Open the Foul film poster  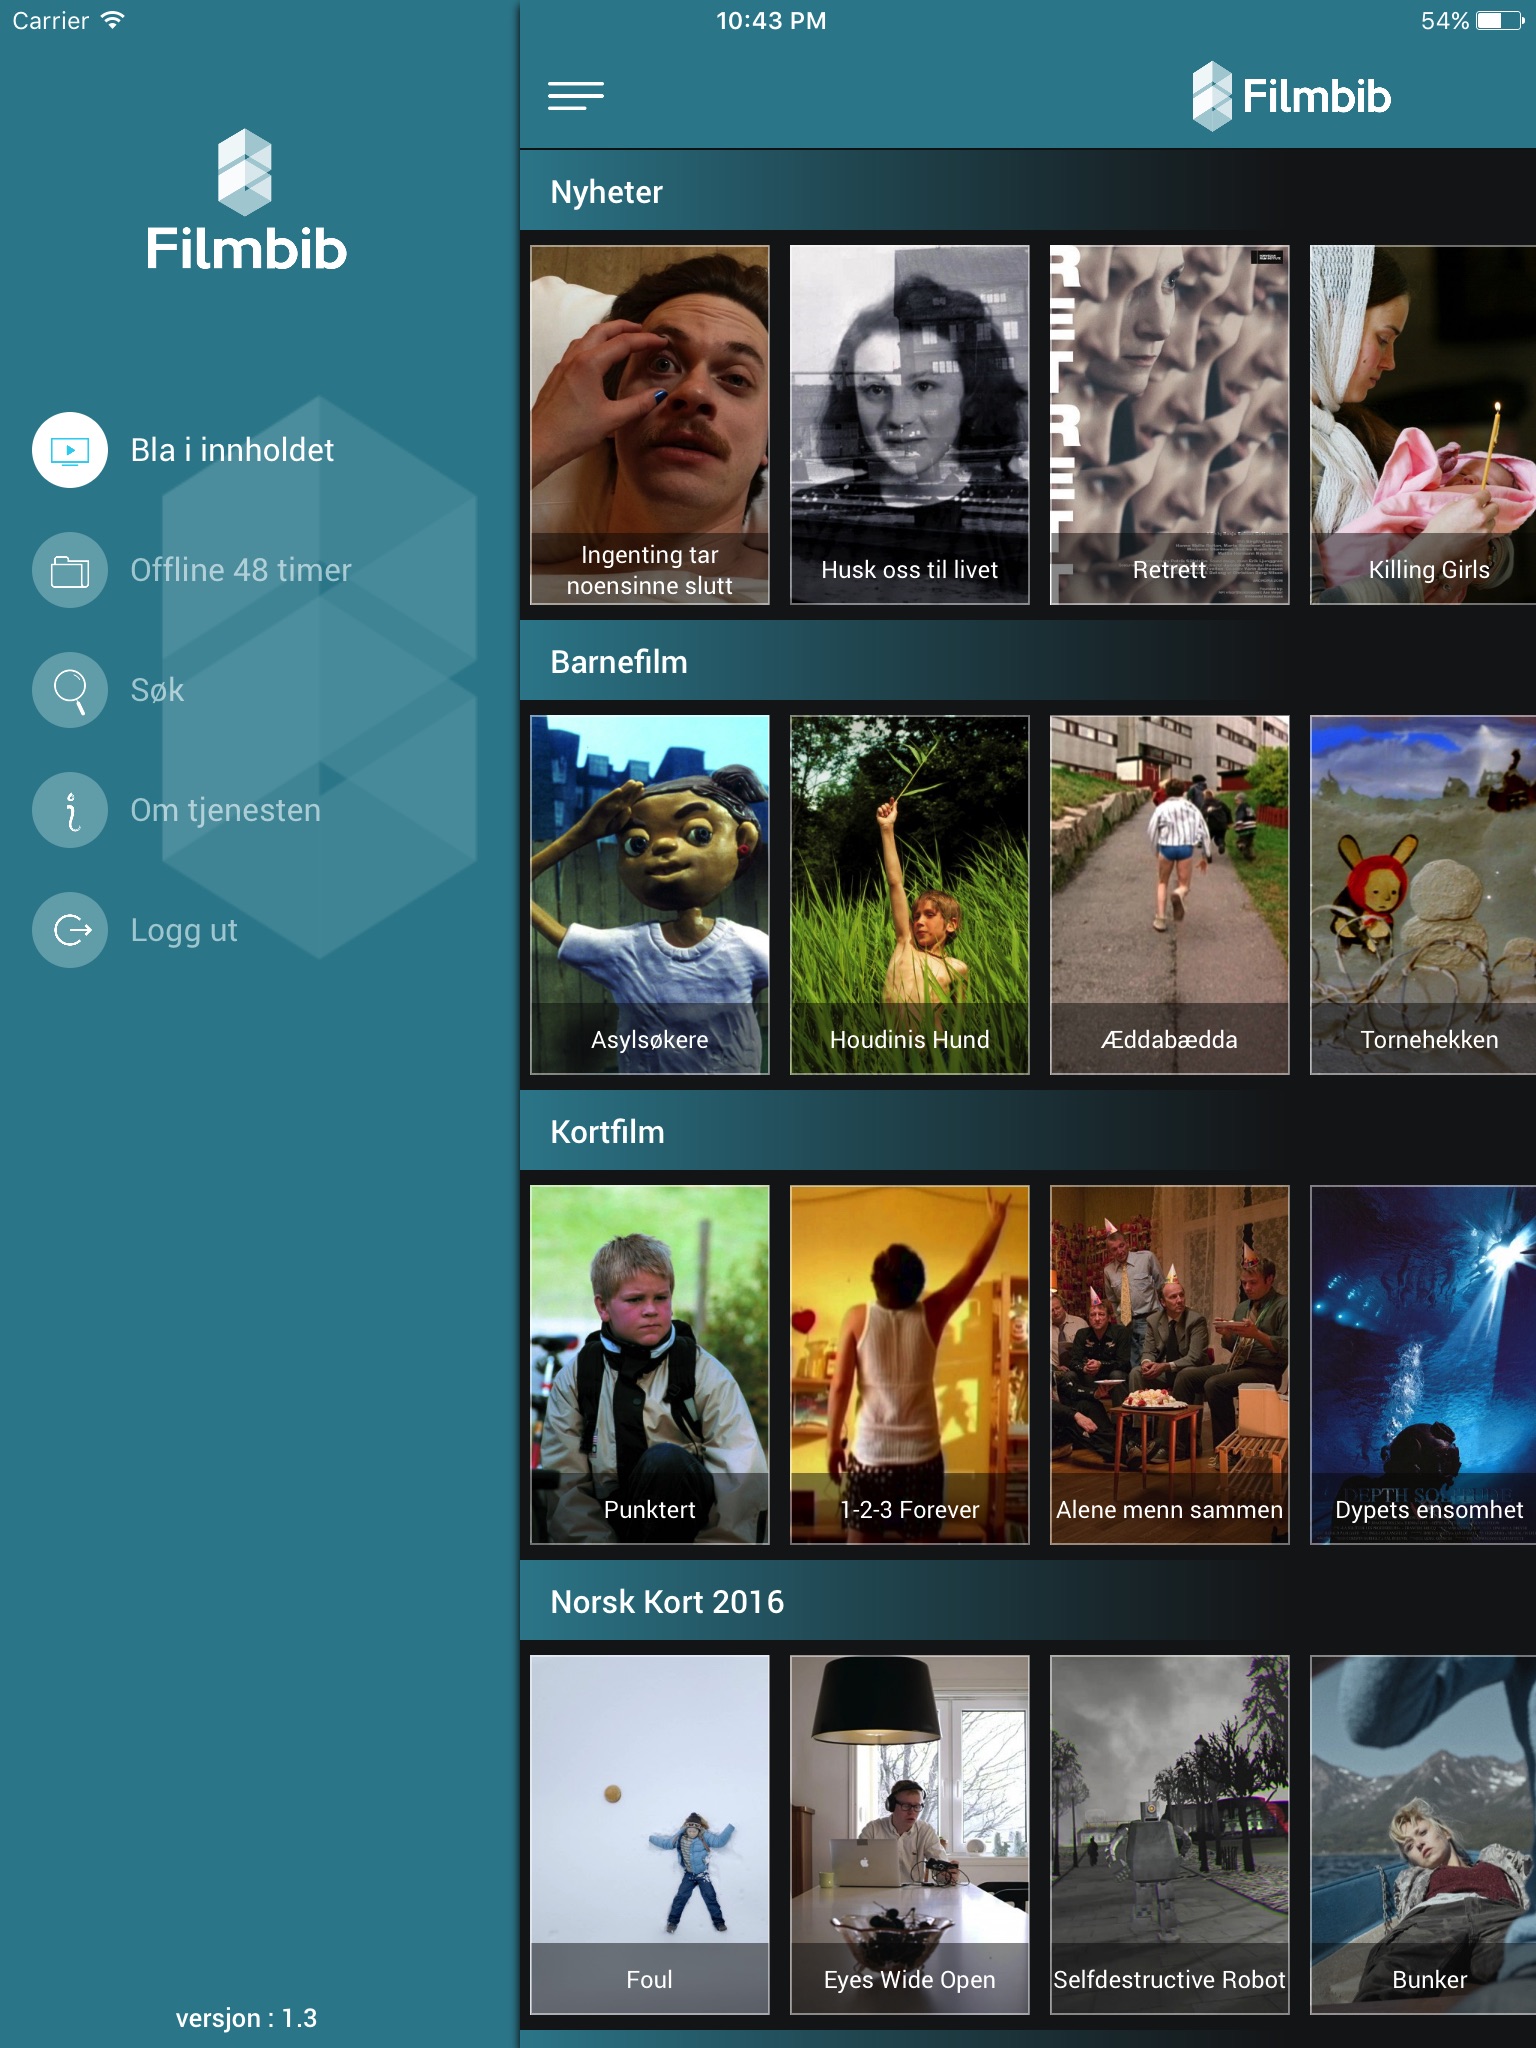[650, 1835]
